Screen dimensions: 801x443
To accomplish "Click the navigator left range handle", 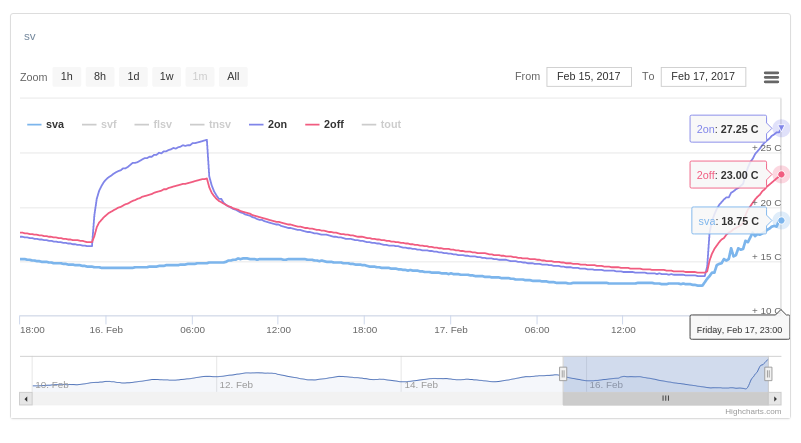I will click(563, 374).
